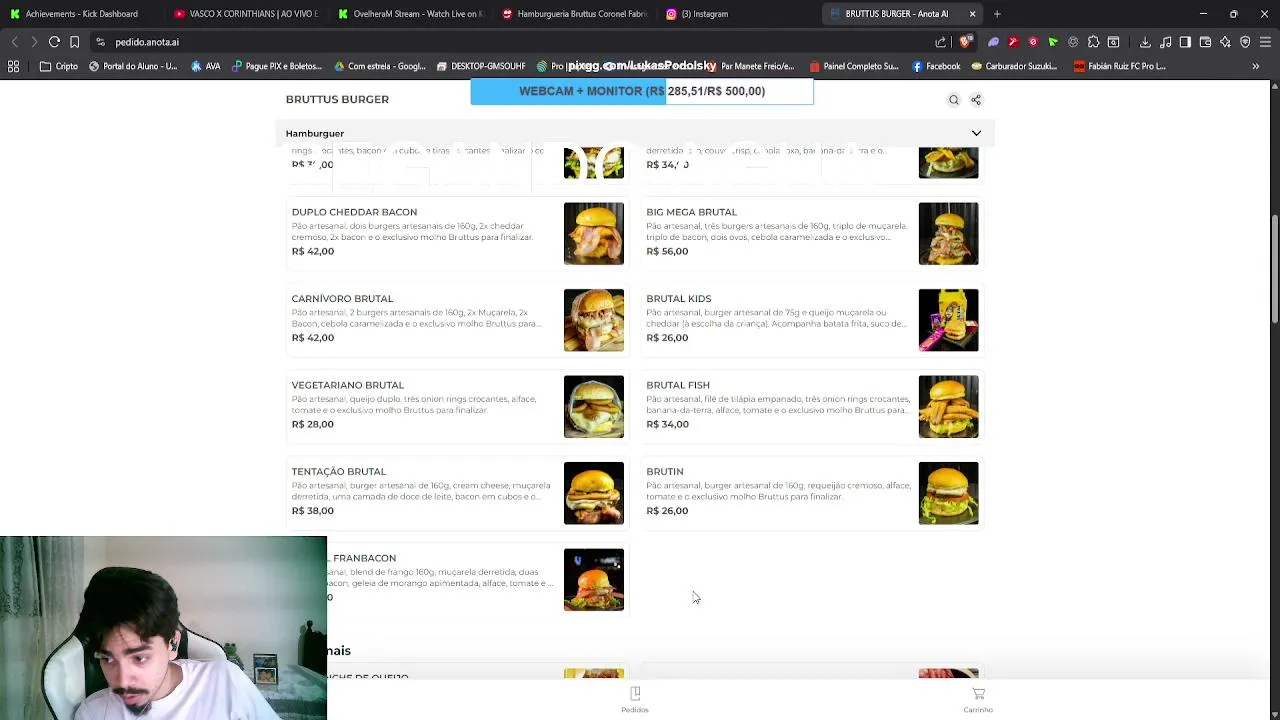
Task: Share page via the address bar share icon
Action: pos(941,42)
